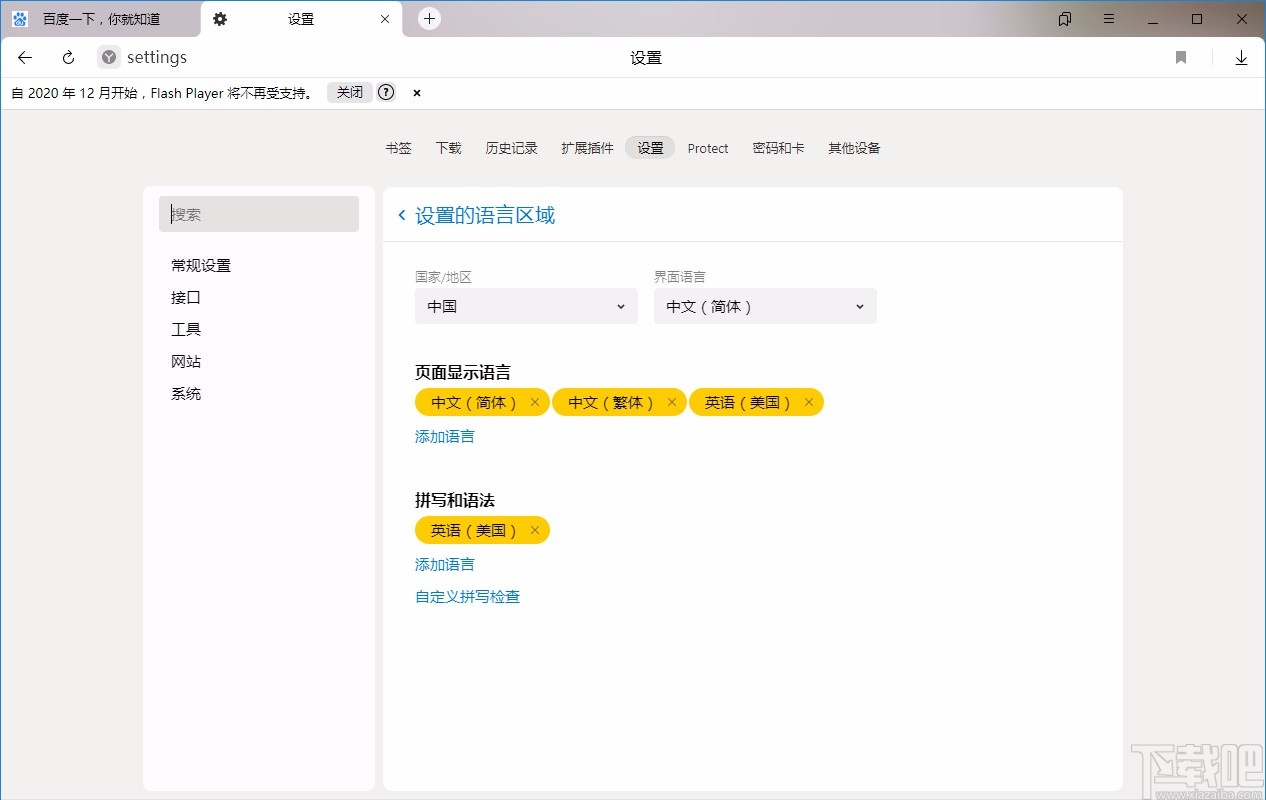Open 自定义拼写检查 custom spell check

point(467,596)
